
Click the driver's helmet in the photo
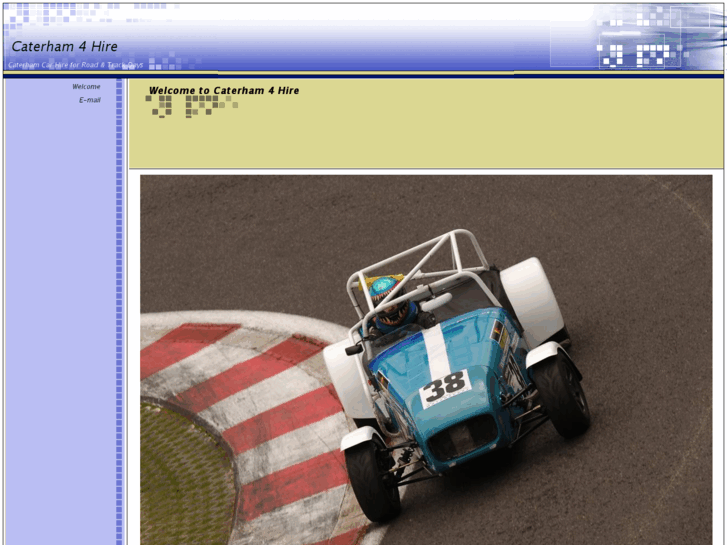pos(391,312)
